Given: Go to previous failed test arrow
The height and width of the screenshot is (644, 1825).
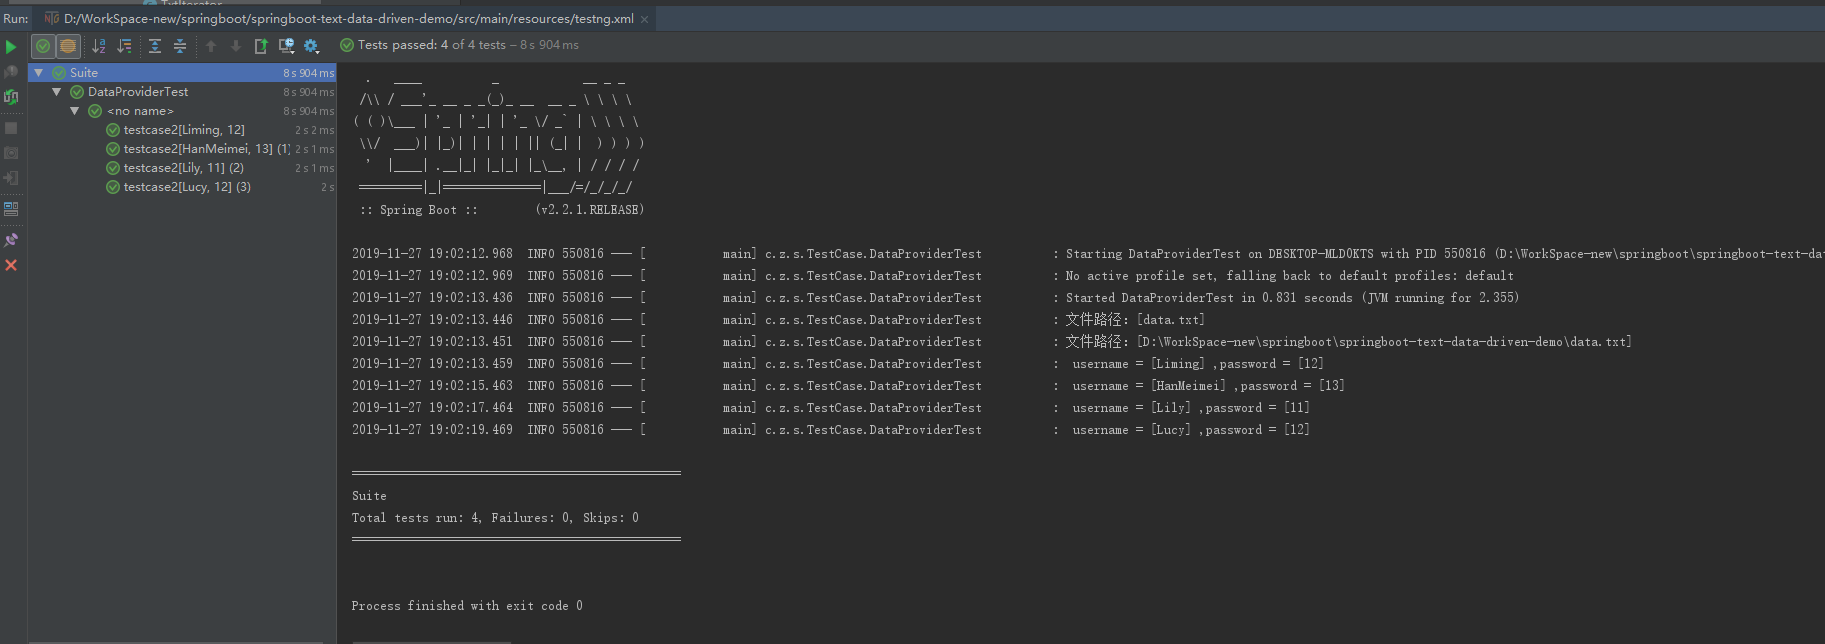Looking at the screenshot, I should click(211, 46).
